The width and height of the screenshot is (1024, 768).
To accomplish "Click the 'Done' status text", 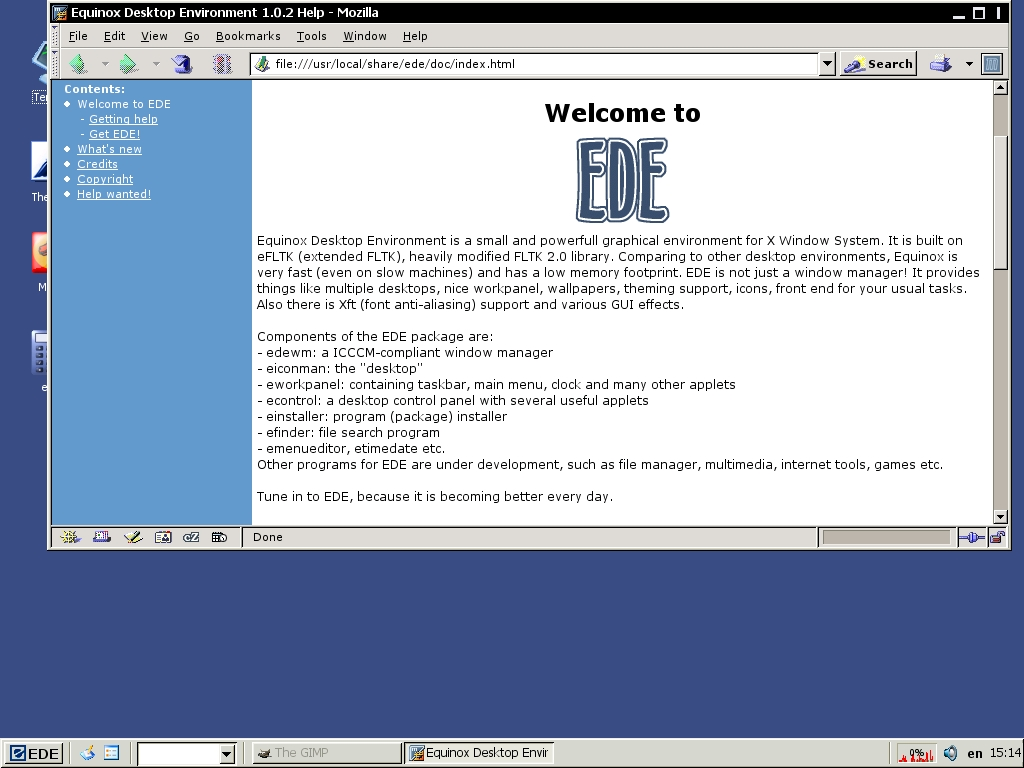I will (x=268, y=537).
